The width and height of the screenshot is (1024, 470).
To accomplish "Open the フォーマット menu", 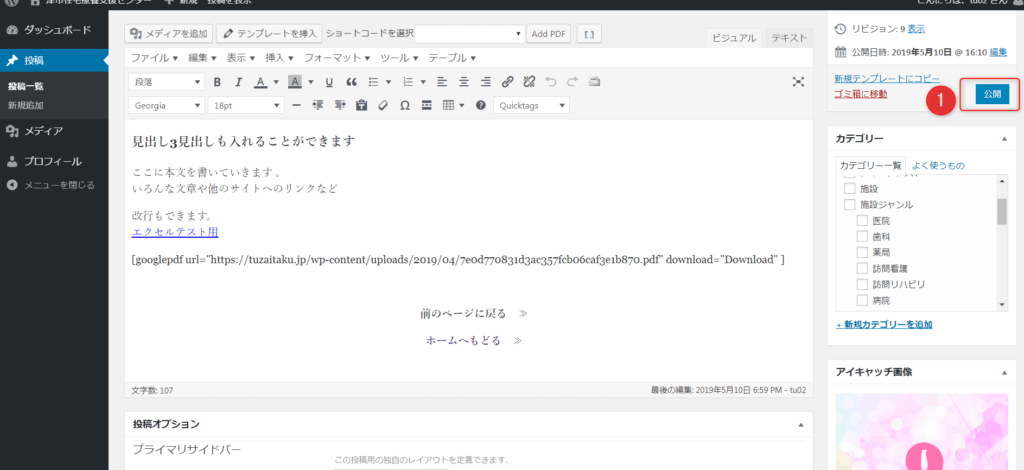I will [x=335, y=58].
